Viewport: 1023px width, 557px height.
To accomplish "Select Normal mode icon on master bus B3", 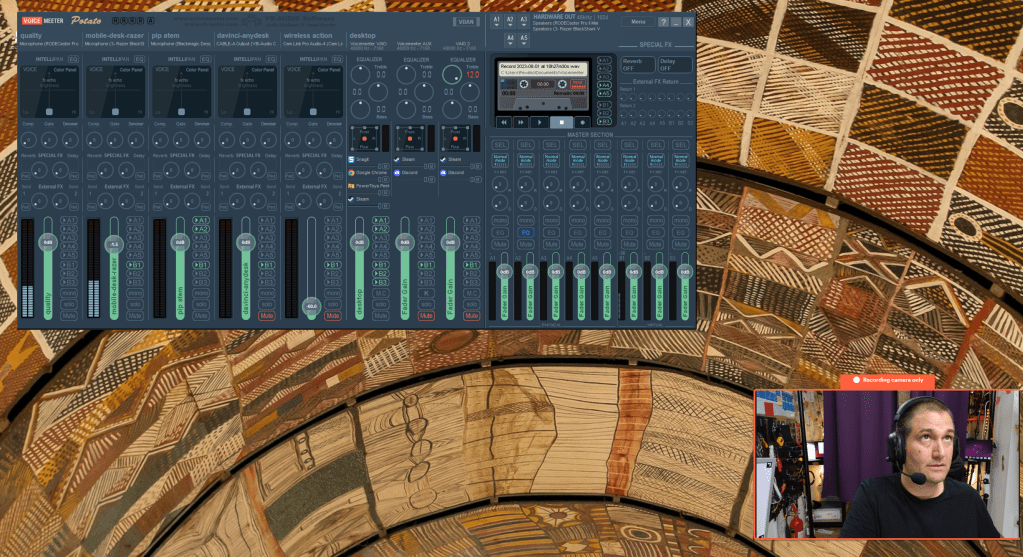I will (x=680, y=158).
